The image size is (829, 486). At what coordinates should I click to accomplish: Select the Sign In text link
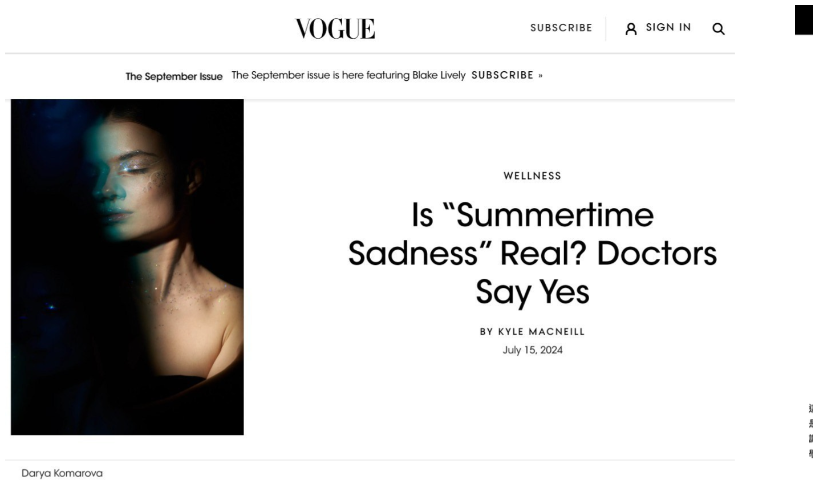click(668, 28)
